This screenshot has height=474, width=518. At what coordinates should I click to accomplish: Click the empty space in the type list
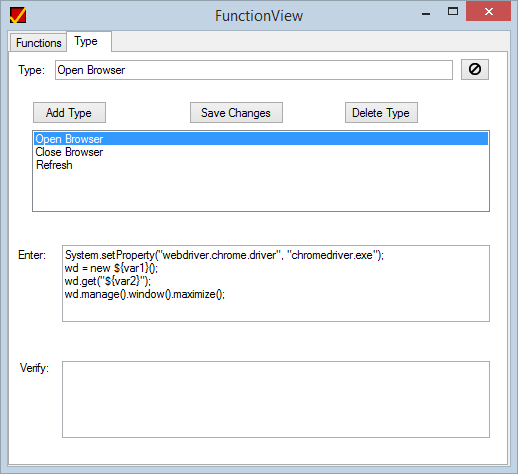(x=261, y=191)
